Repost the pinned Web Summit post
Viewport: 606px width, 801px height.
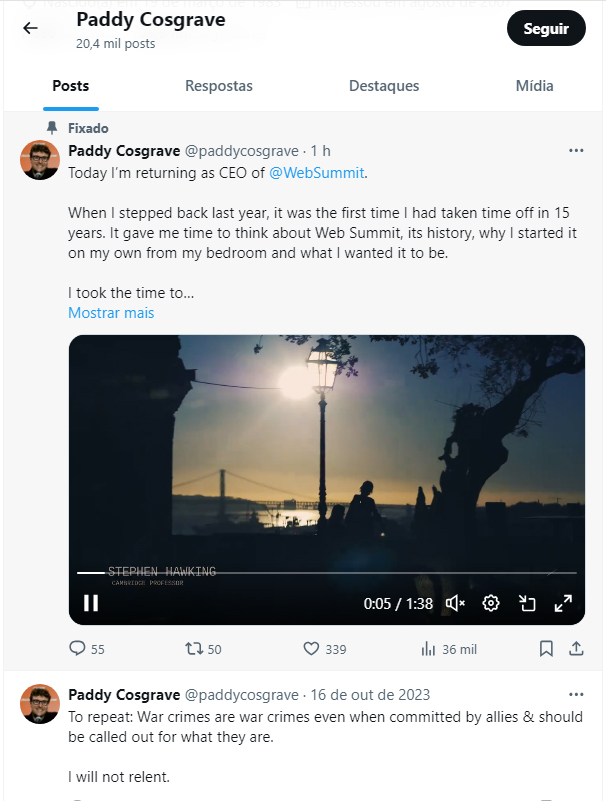click(195, 649)
